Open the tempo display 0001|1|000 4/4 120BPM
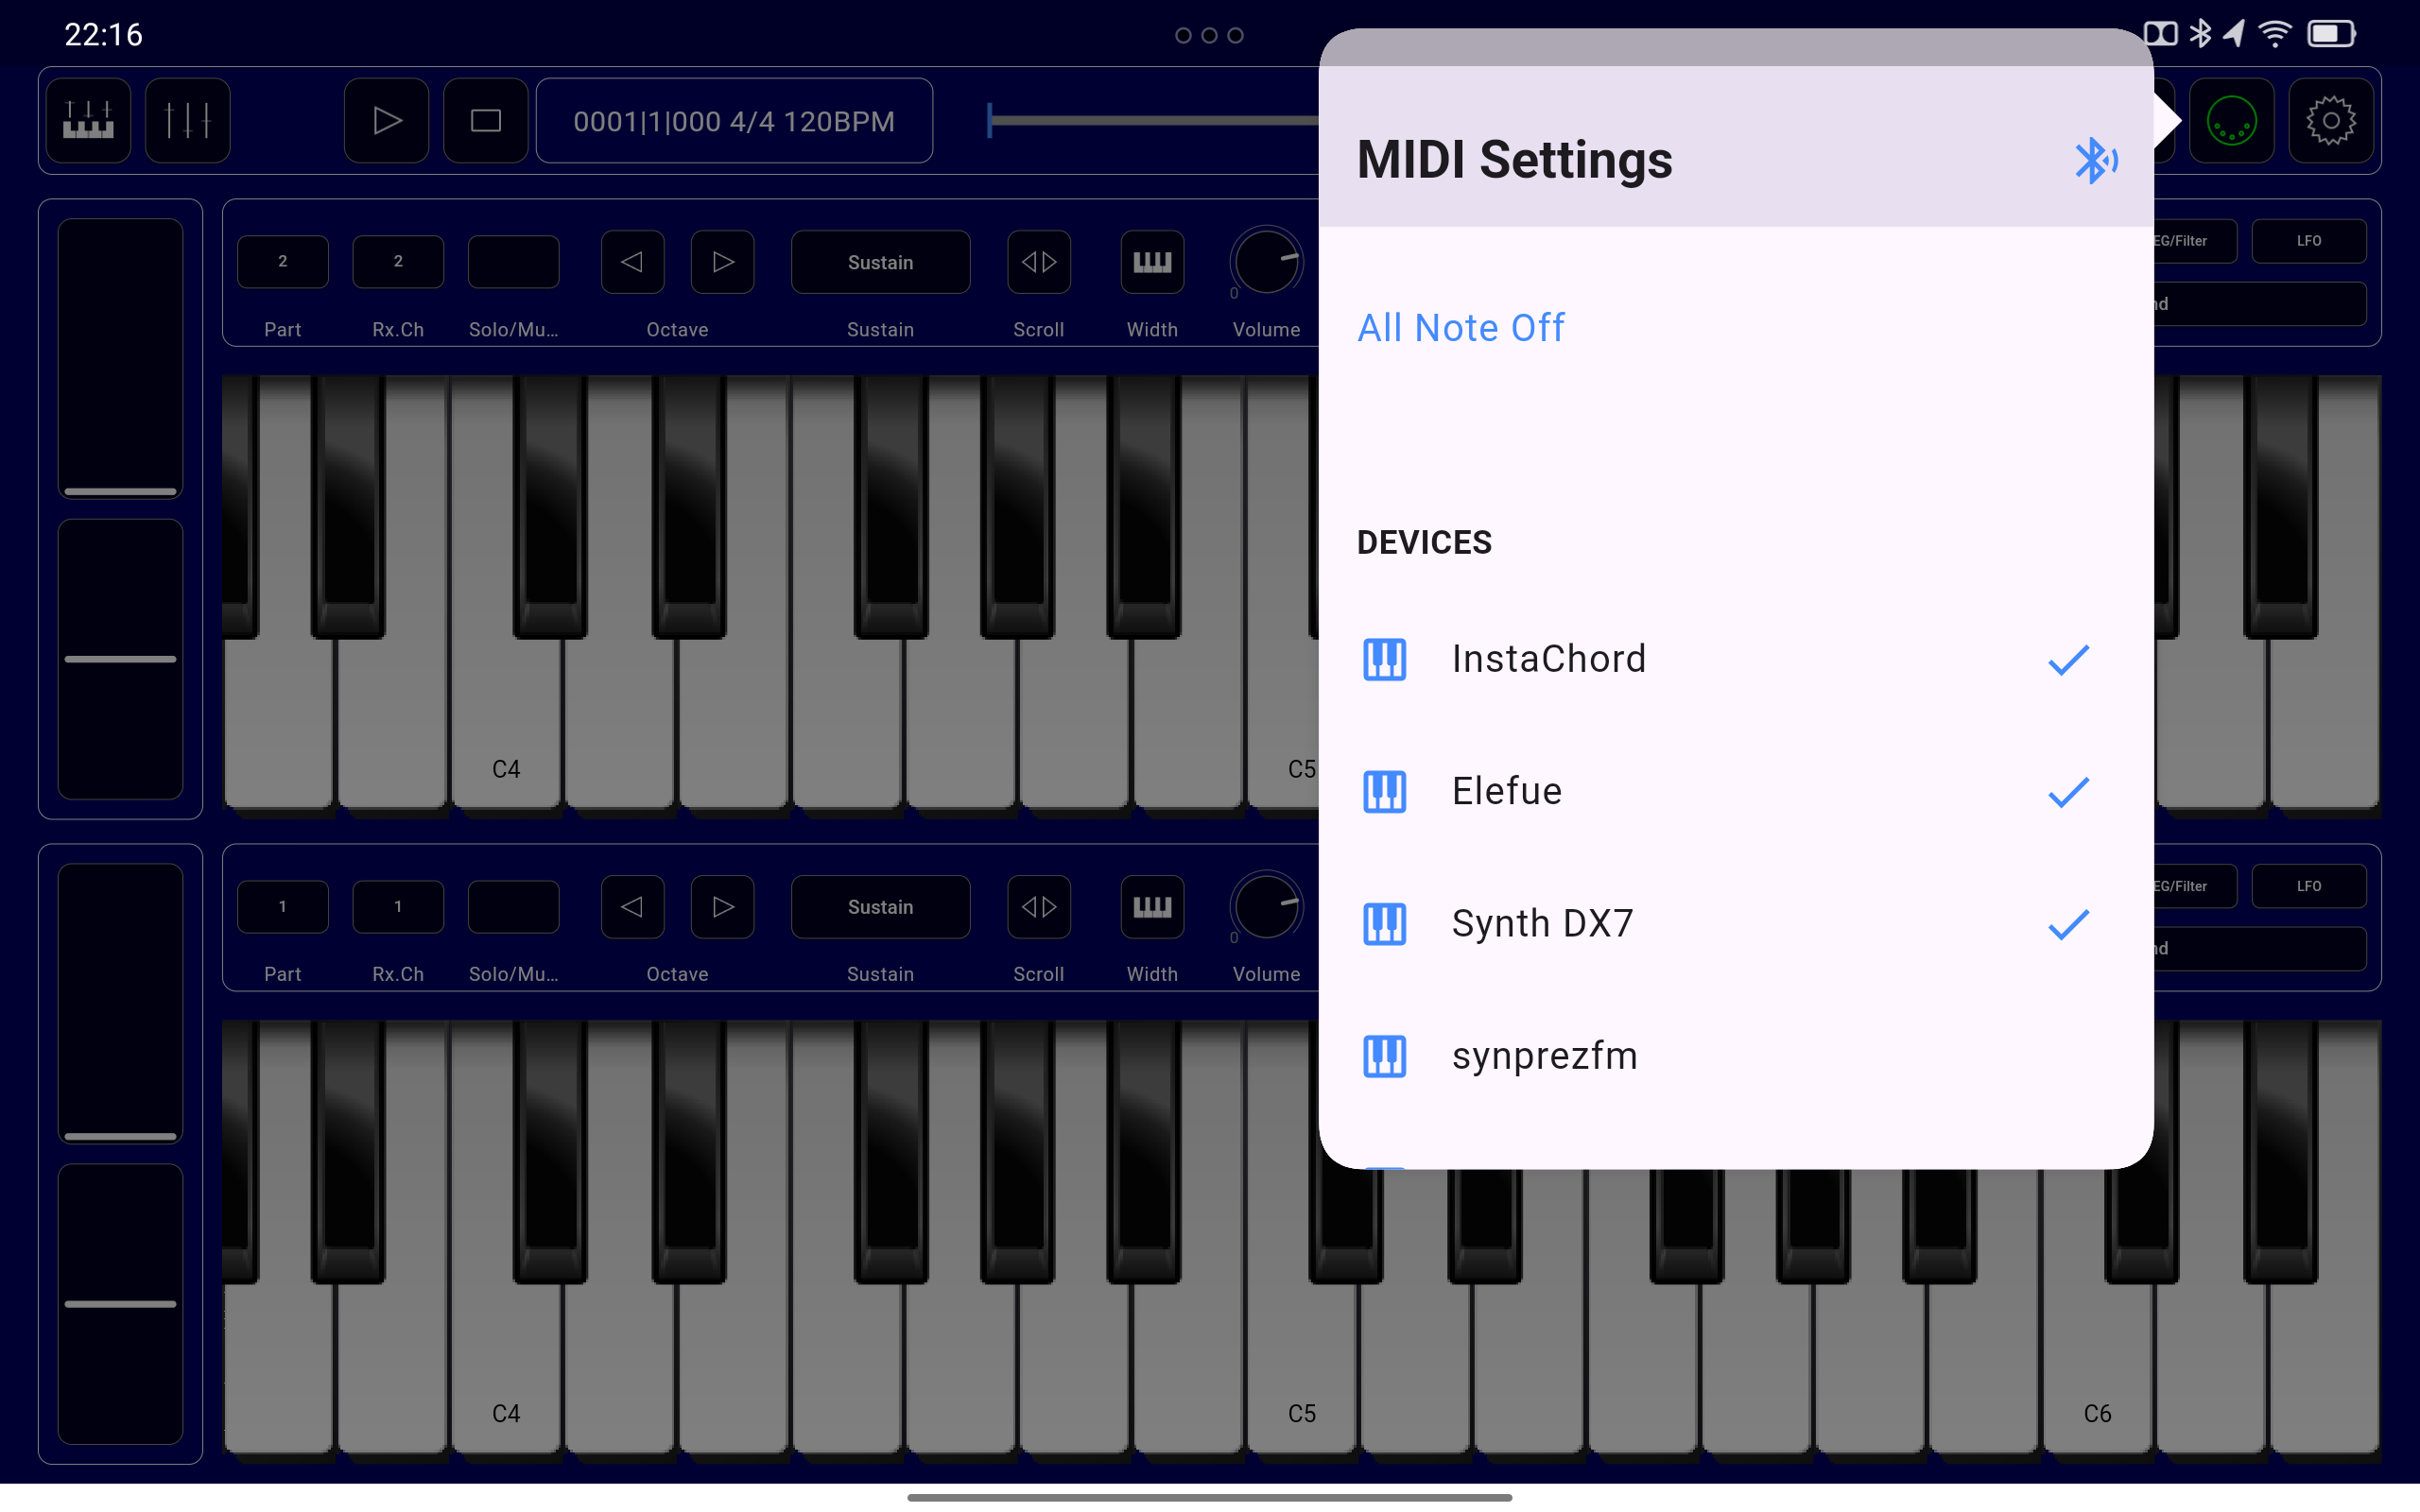2420x1512 pixels. [x=734, y=121]
